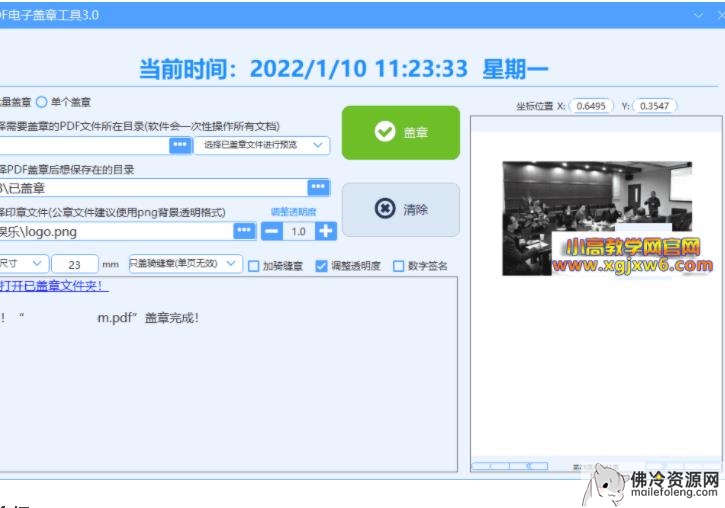Viewport: 725px width, 508px height.
Task: Uncheck the 调整透明度 checkbox
Action: 321,266
